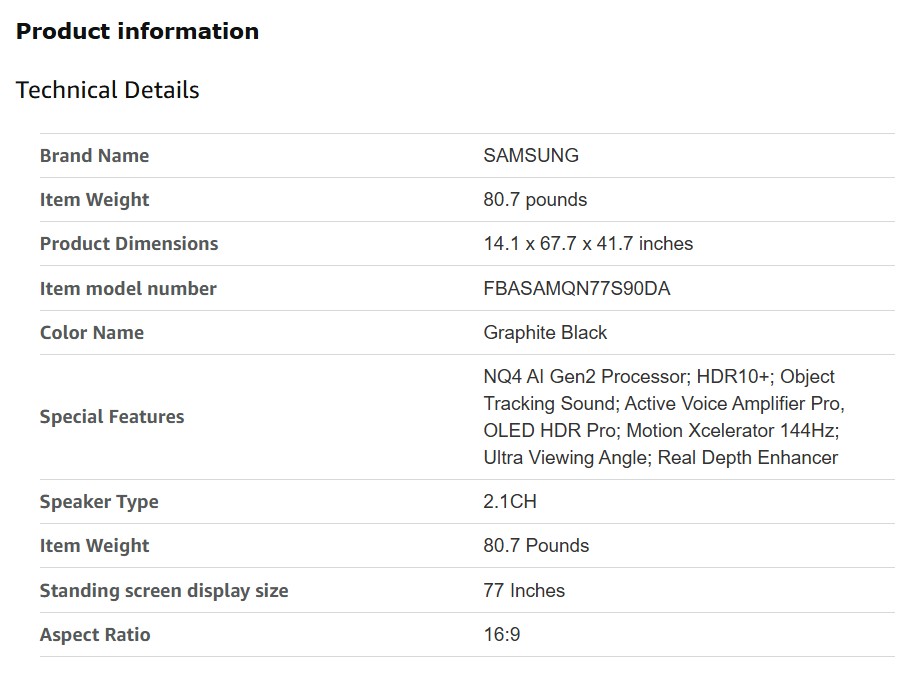Click the Color Name label

pyautogui.click(x=91, y=332)
